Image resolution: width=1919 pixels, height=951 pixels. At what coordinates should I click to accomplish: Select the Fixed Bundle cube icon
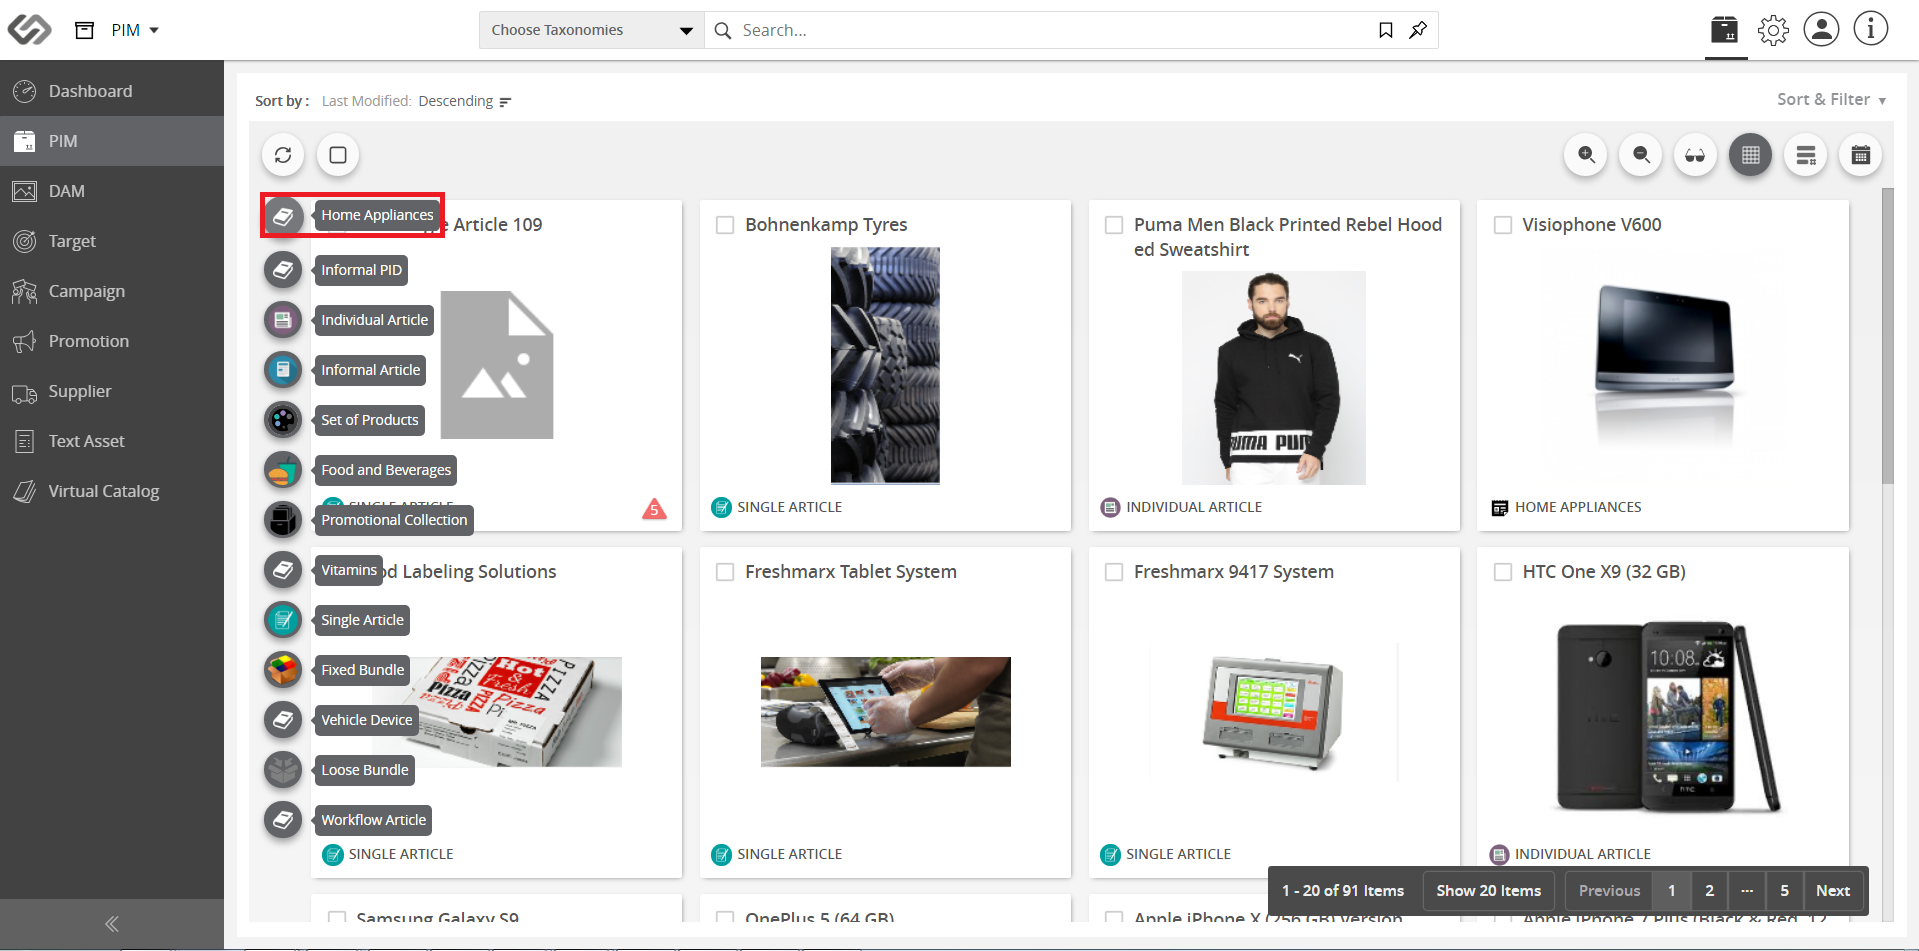[283, 670]
